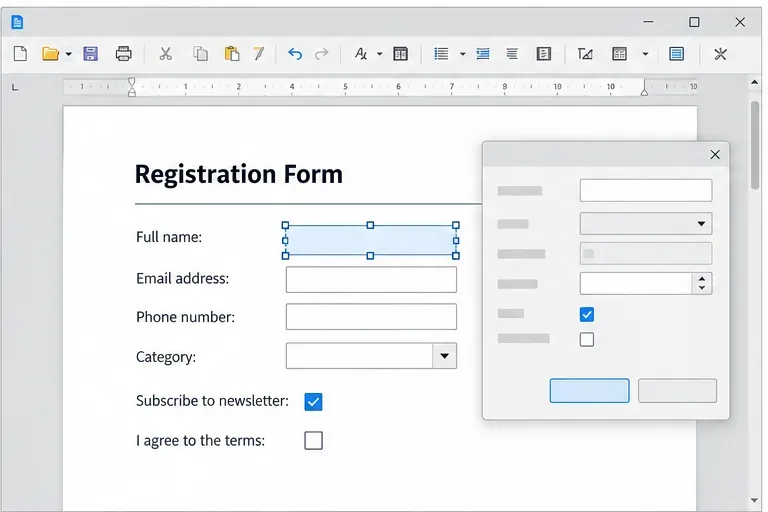Viewport: 768px width, 512px height.
Task: Expand the open-file dropdown arrow
Action: [69, 54]
